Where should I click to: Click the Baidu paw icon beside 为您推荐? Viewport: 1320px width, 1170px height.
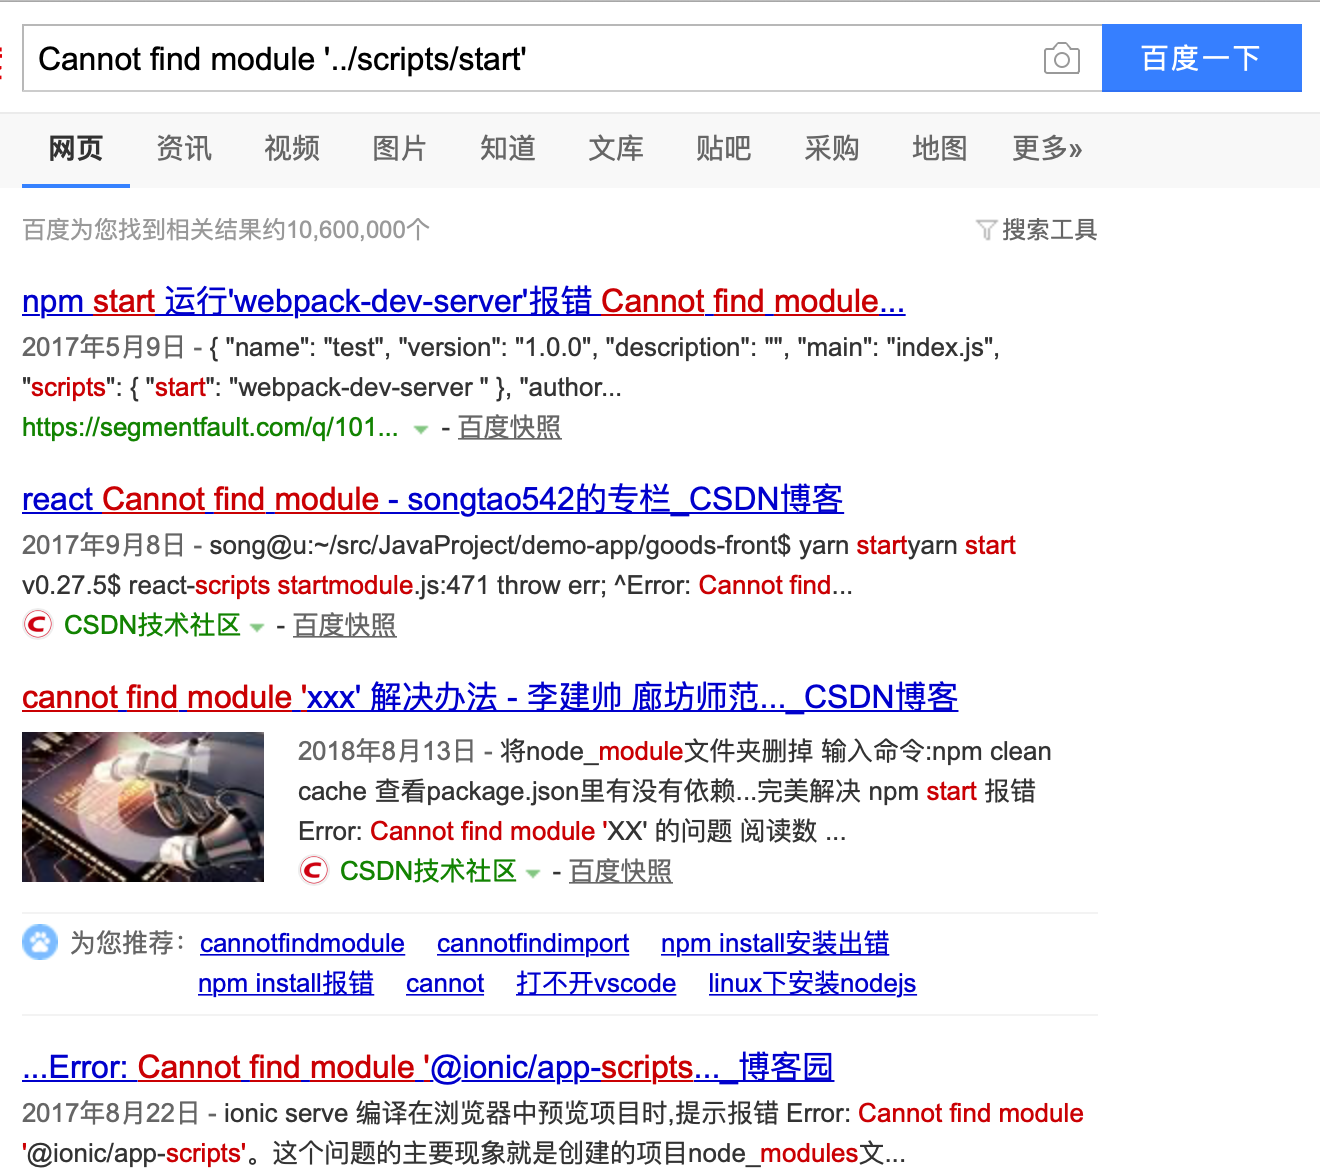coord(39,942)
